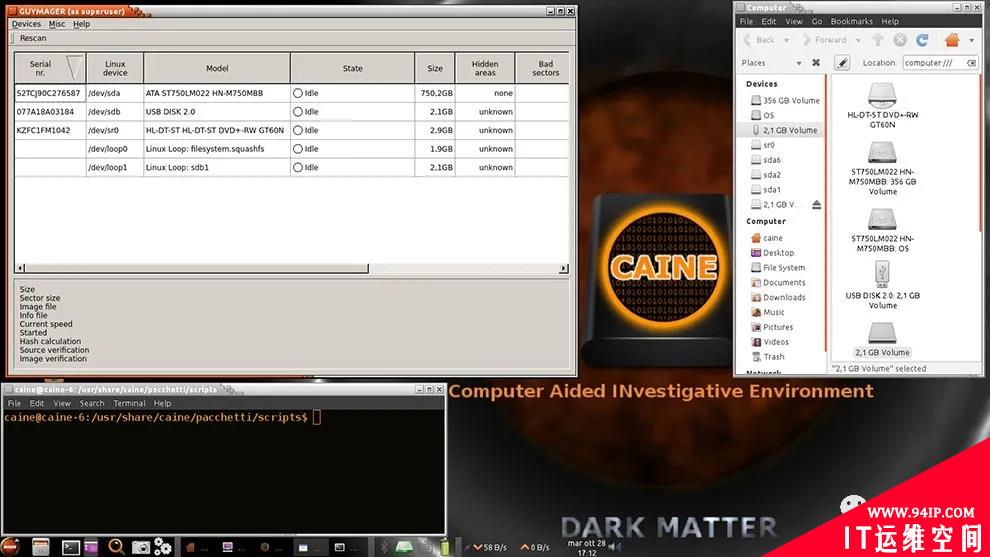Eject the mounted 2,1 GB volume
The image size is (990, 557).
coord(816,205)
